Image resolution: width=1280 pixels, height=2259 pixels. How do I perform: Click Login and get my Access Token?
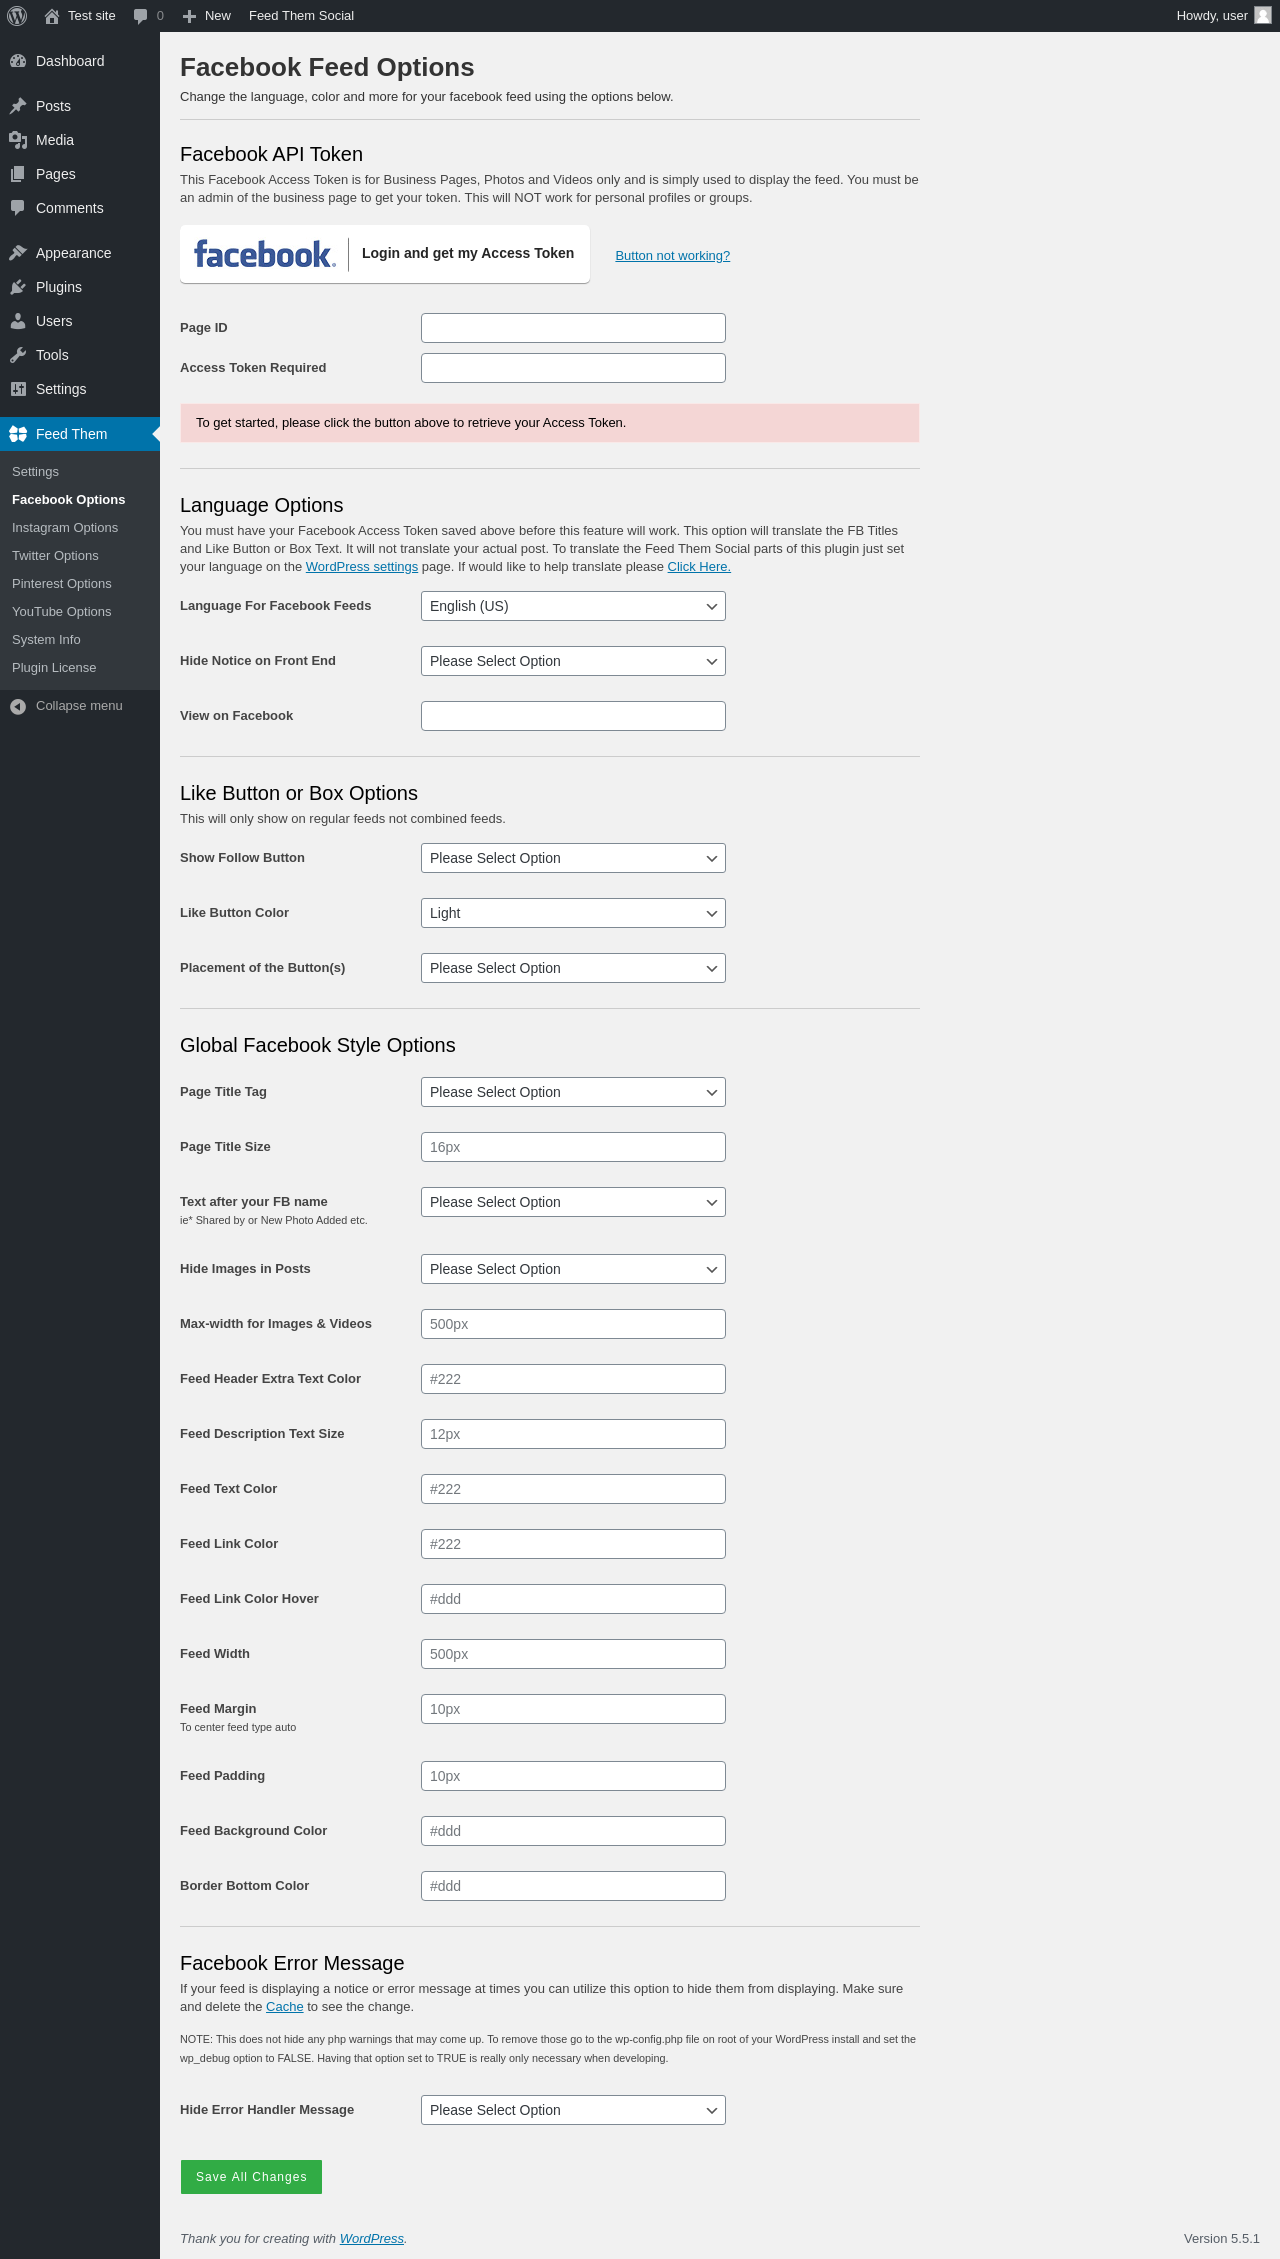tap(385, 254)
